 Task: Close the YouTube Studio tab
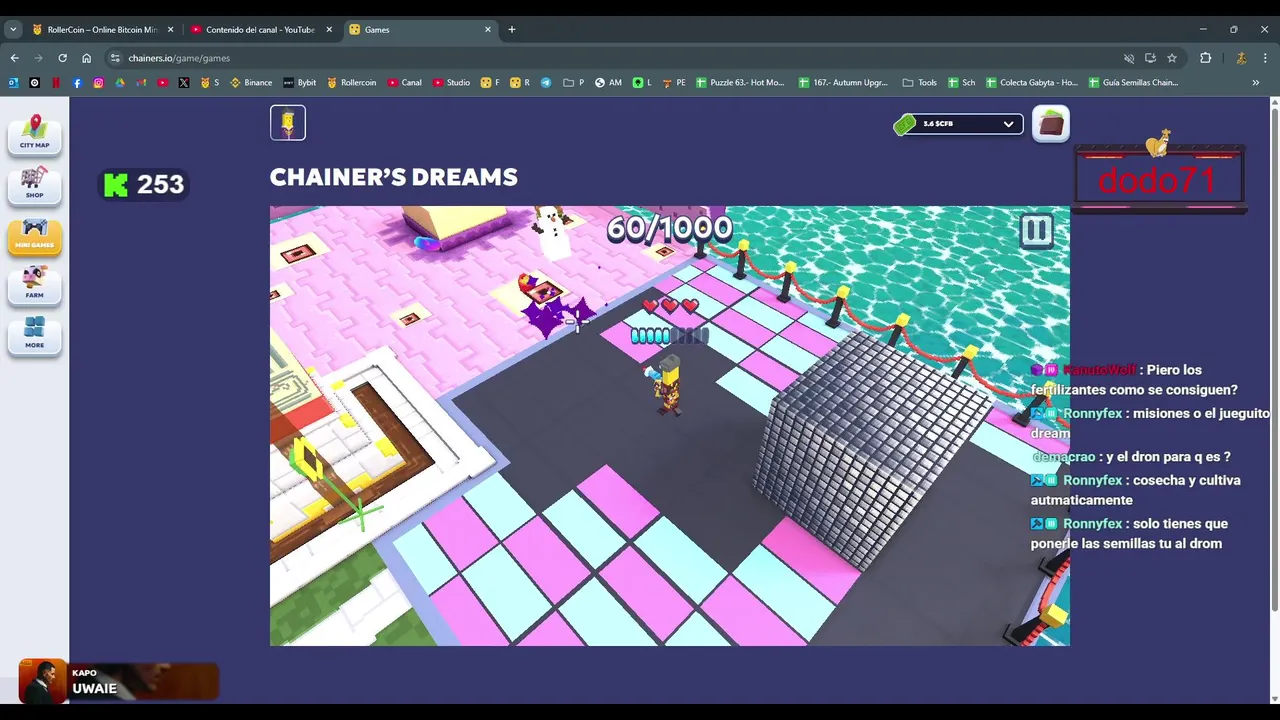coord(329,30)
